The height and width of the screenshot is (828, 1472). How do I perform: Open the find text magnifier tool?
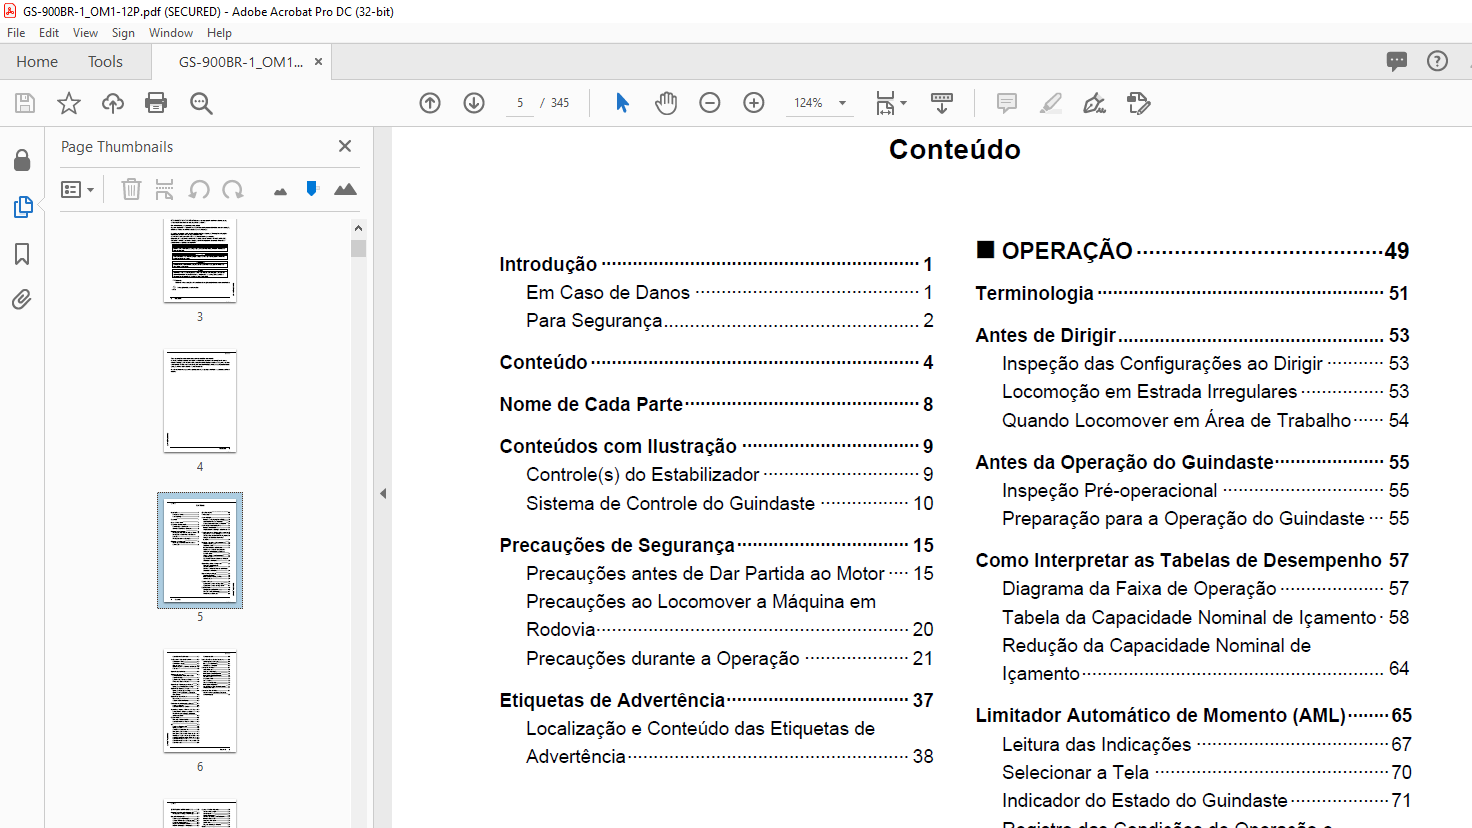tap(201, 103)
